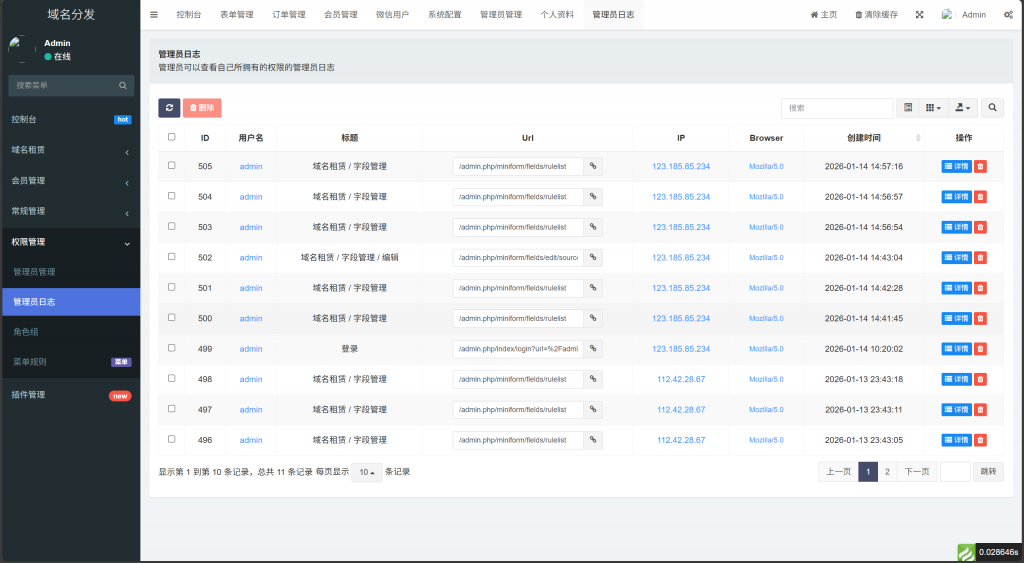The image size is (1024, 563).
Task: Delete log row 501 with the red trash icon
Action: pyautogui.click(x=980, y=288)
